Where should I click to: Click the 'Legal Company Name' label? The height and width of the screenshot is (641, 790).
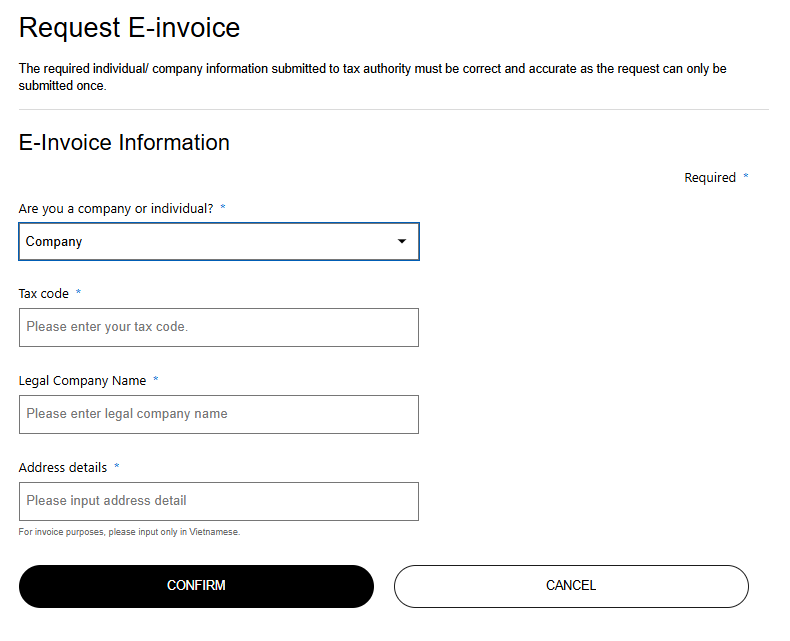82,380
